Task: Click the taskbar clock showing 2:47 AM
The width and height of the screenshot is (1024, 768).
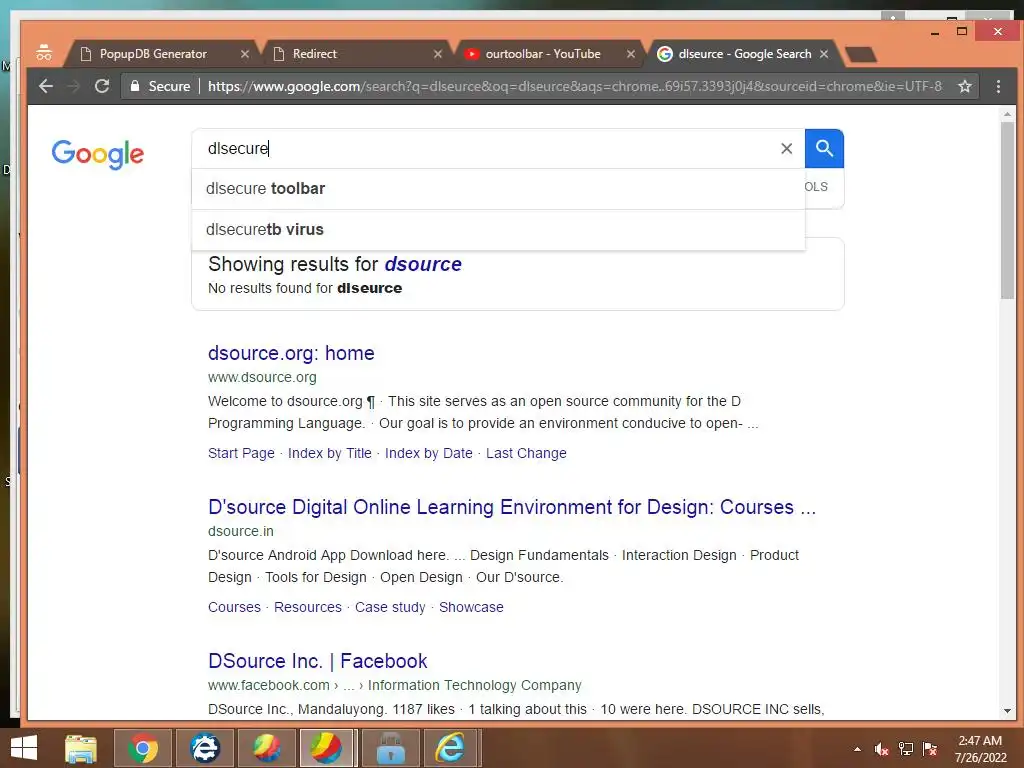Action: coord(980,749)
